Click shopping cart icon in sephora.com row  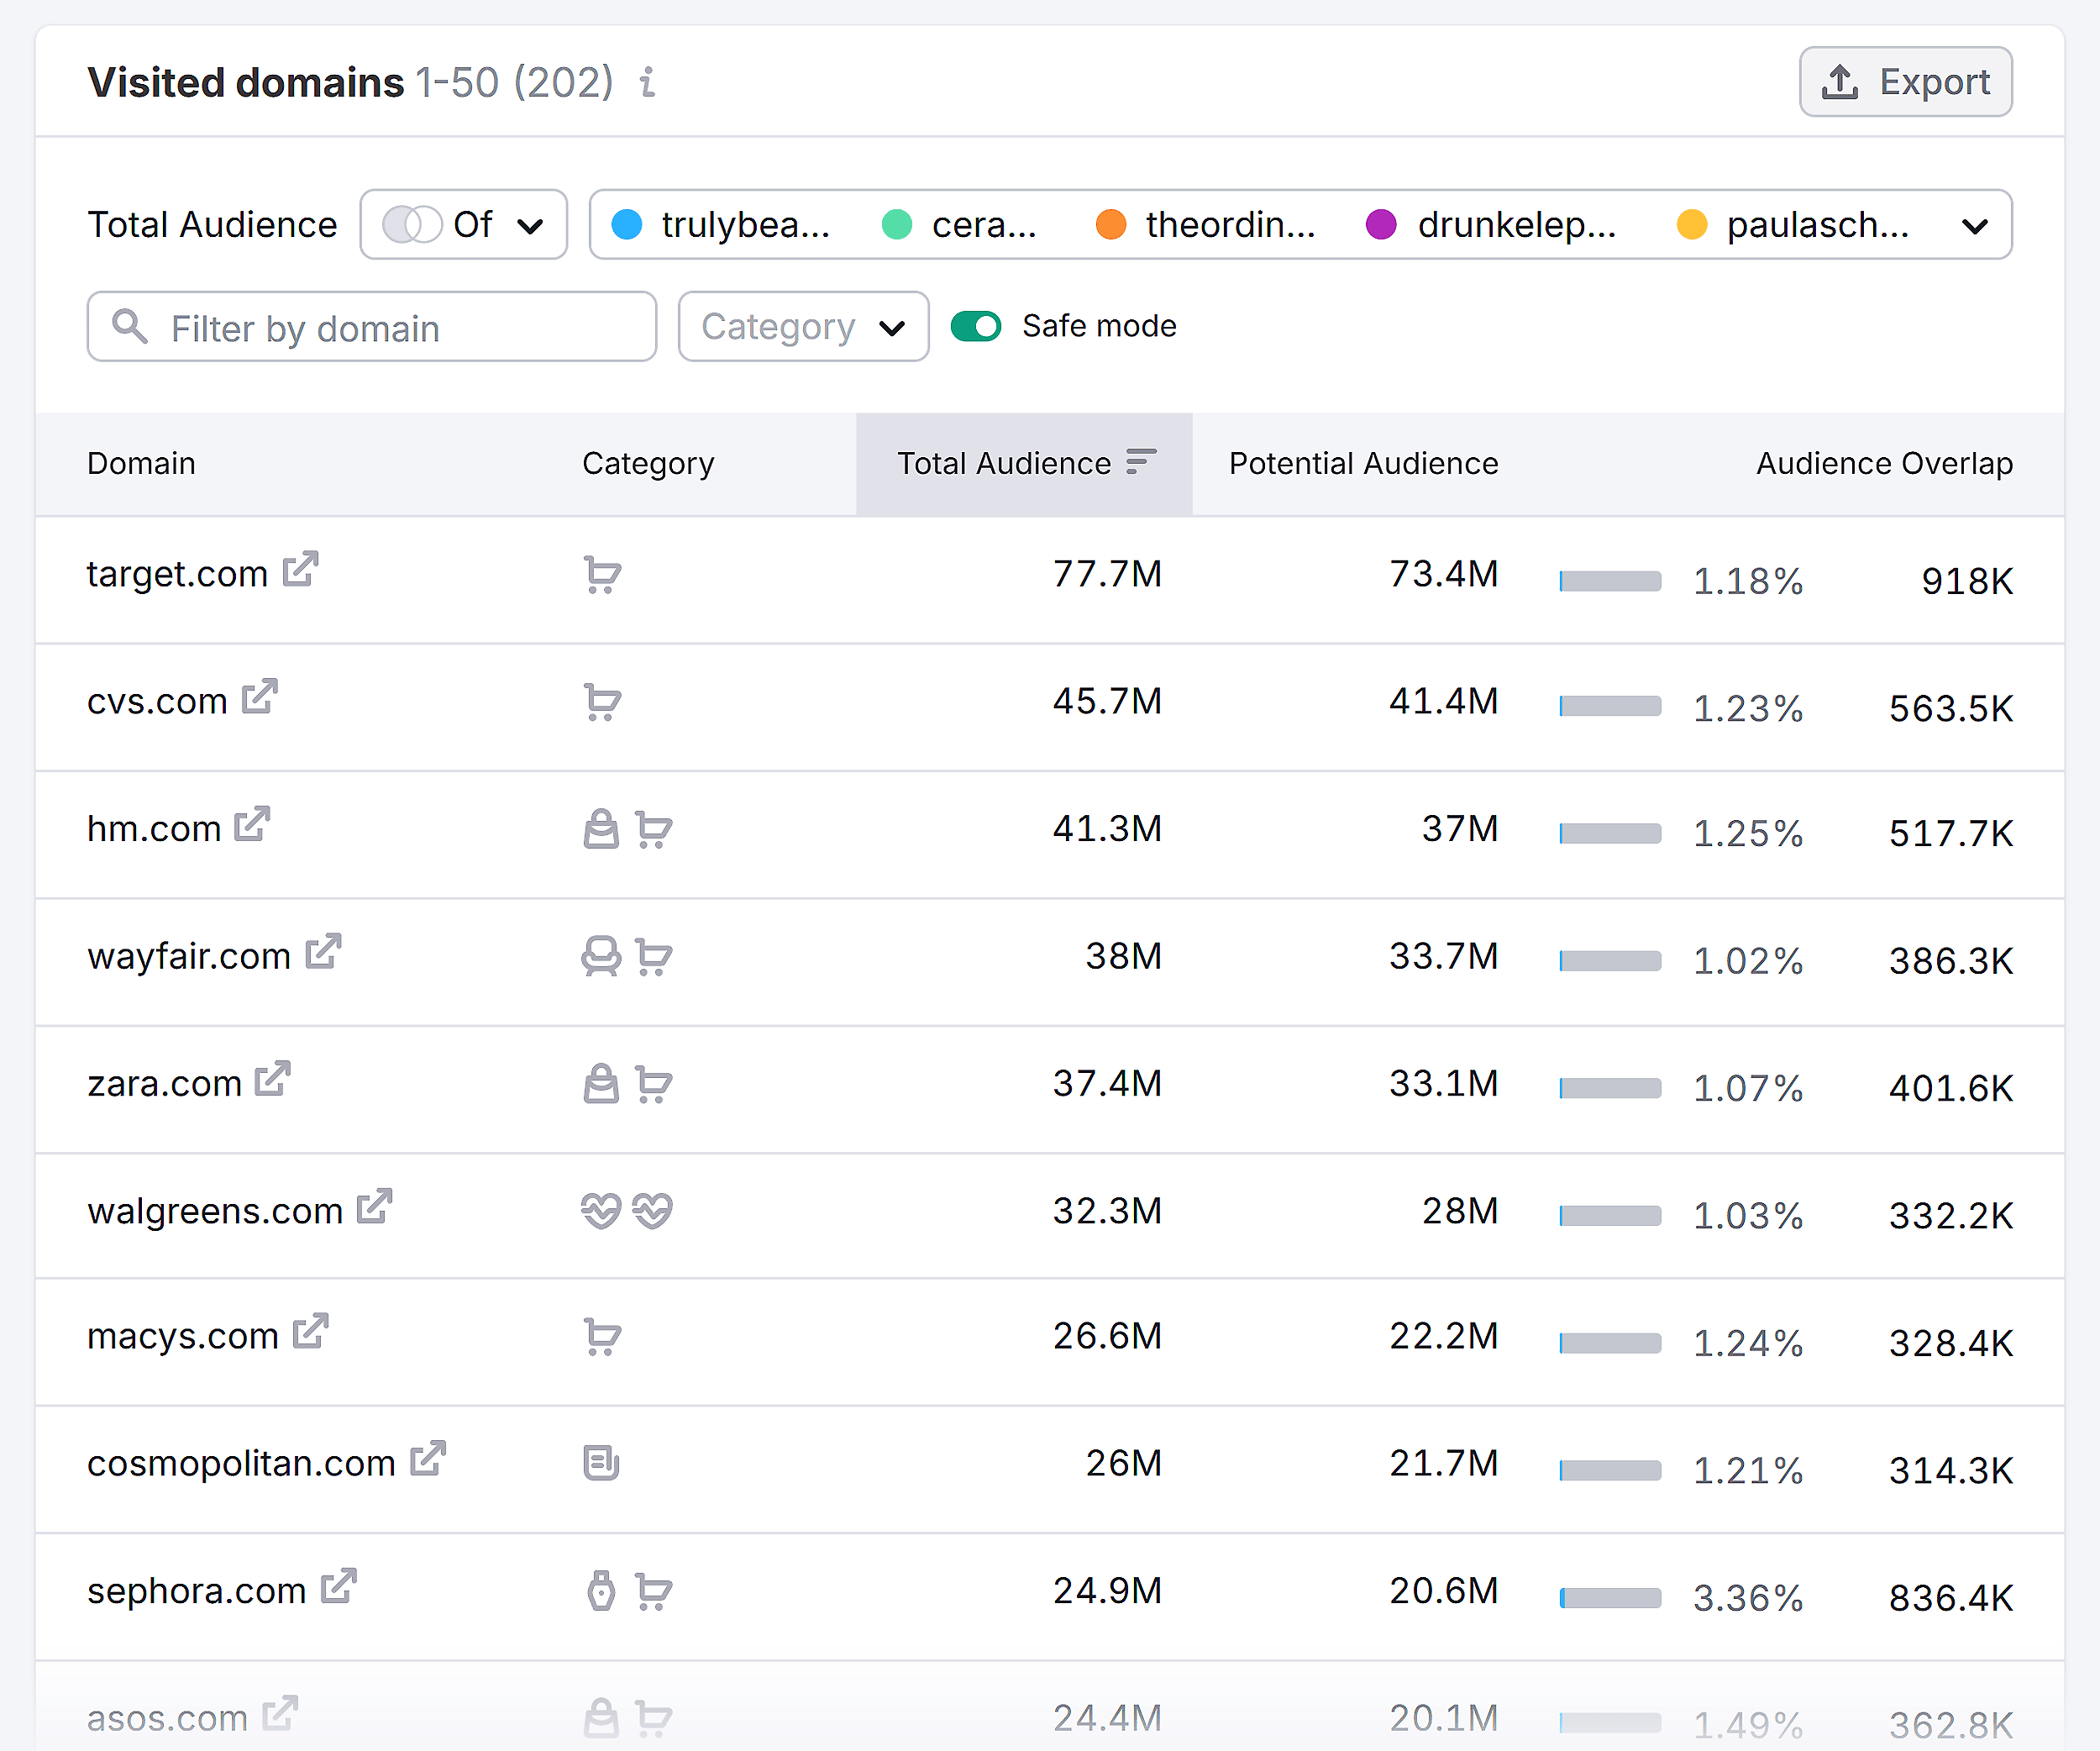click(654, 1592)
